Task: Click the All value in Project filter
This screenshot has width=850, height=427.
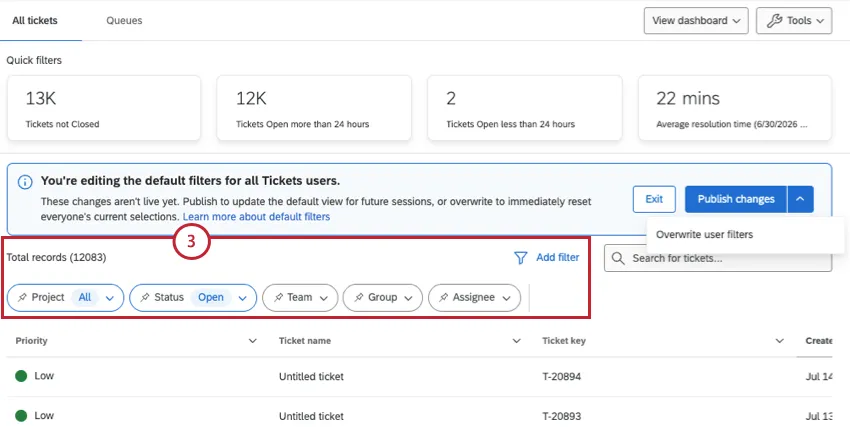Action: point(85,297)
